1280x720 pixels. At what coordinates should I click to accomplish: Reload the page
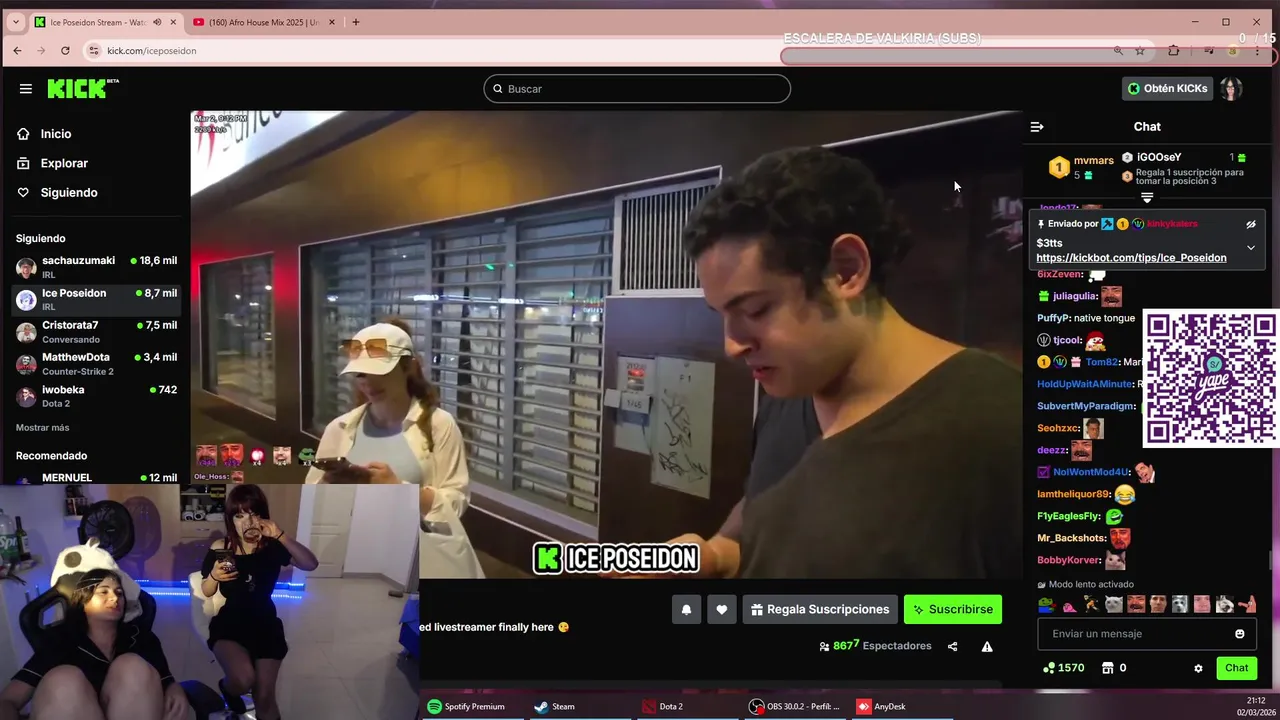[x=65, y=51]
